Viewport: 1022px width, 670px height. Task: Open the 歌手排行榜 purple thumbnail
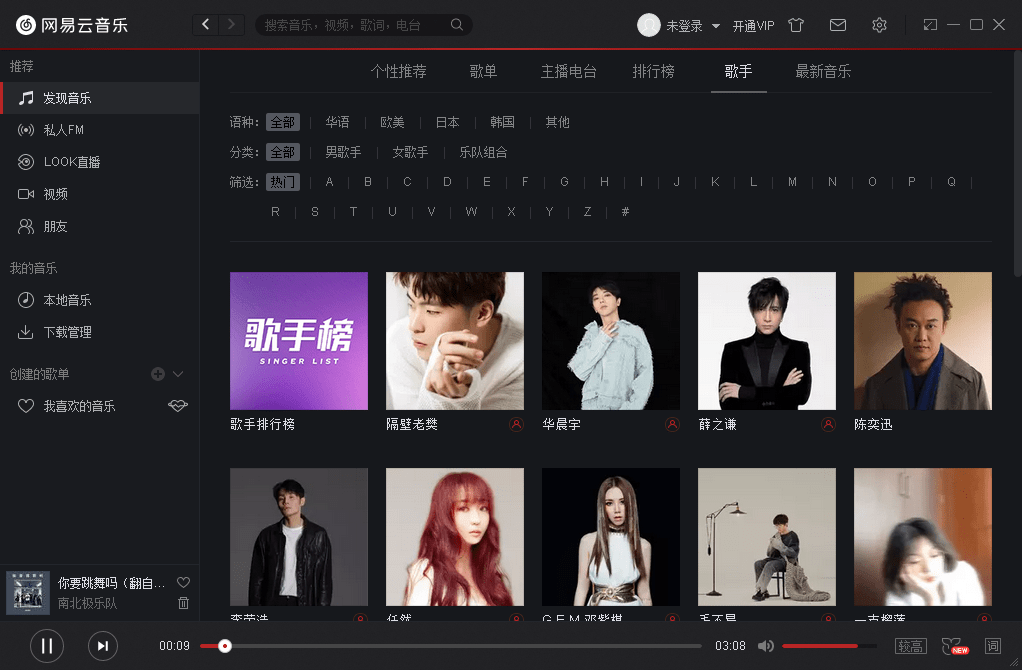pos(299,341)
